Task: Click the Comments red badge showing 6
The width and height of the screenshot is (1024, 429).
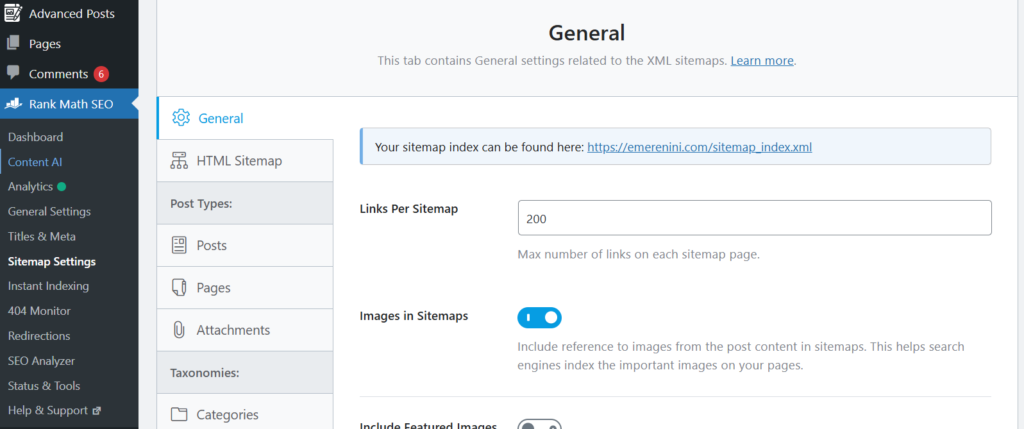Action: point(101,74)
